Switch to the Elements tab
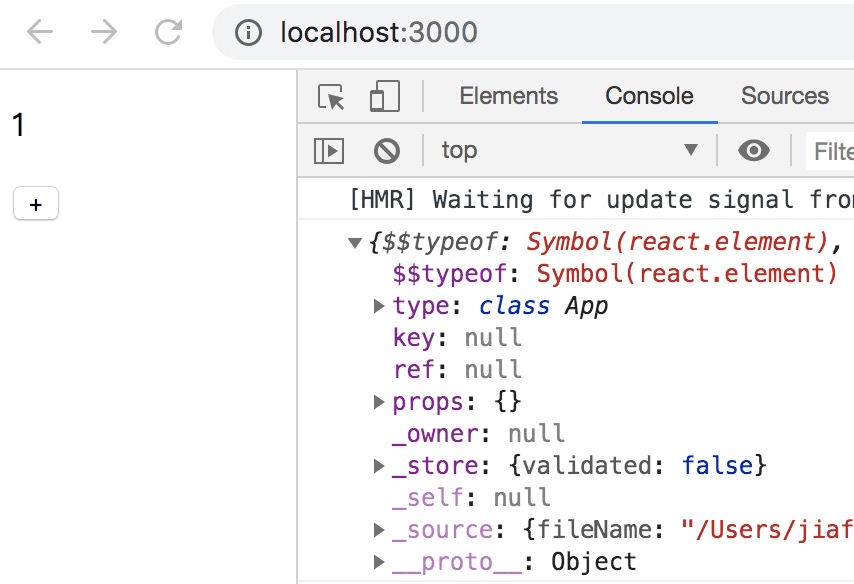 509,96
